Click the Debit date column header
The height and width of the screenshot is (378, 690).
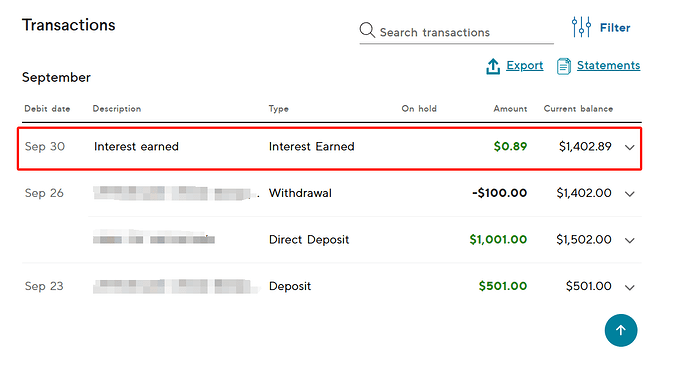[x=47, y=109]
